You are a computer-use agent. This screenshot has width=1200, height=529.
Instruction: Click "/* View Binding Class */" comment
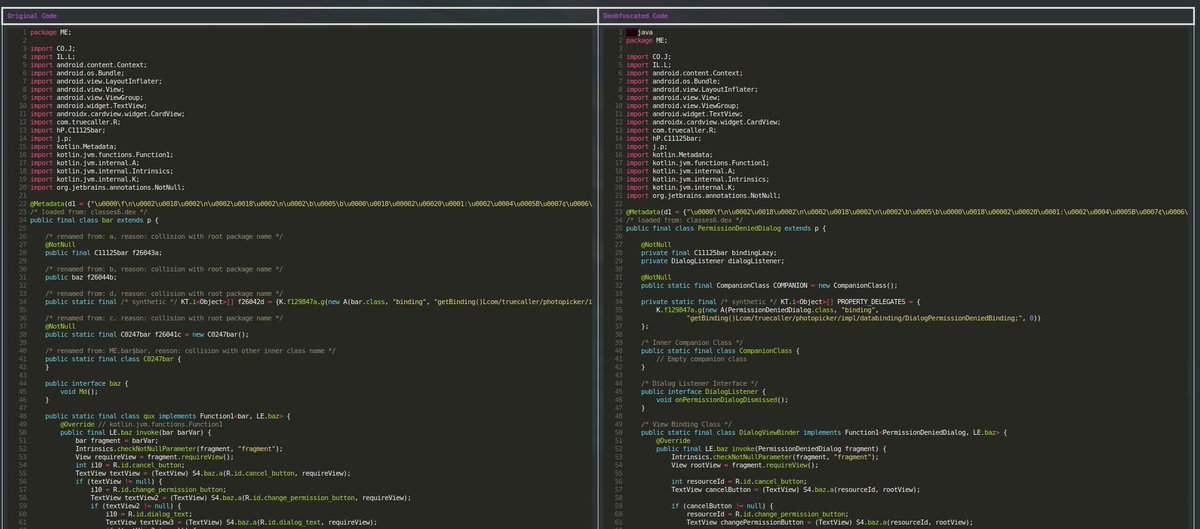[685, 423]
